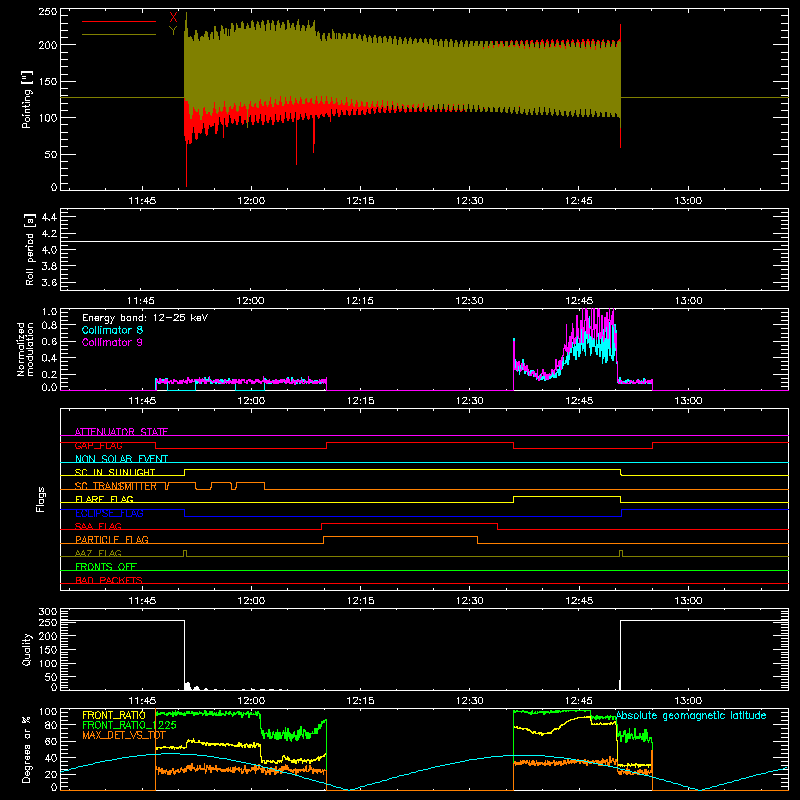Click the olive Y legend line
The image size is (800, 800).
[x=119, y=34]
